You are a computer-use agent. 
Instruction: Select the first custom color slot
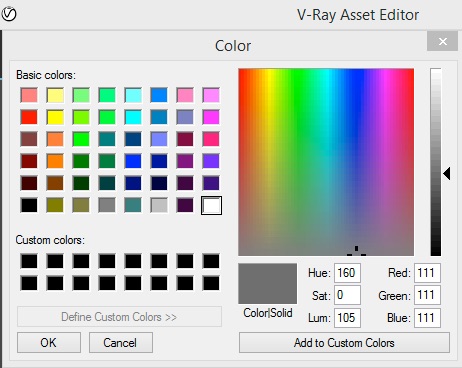point(29,261)
